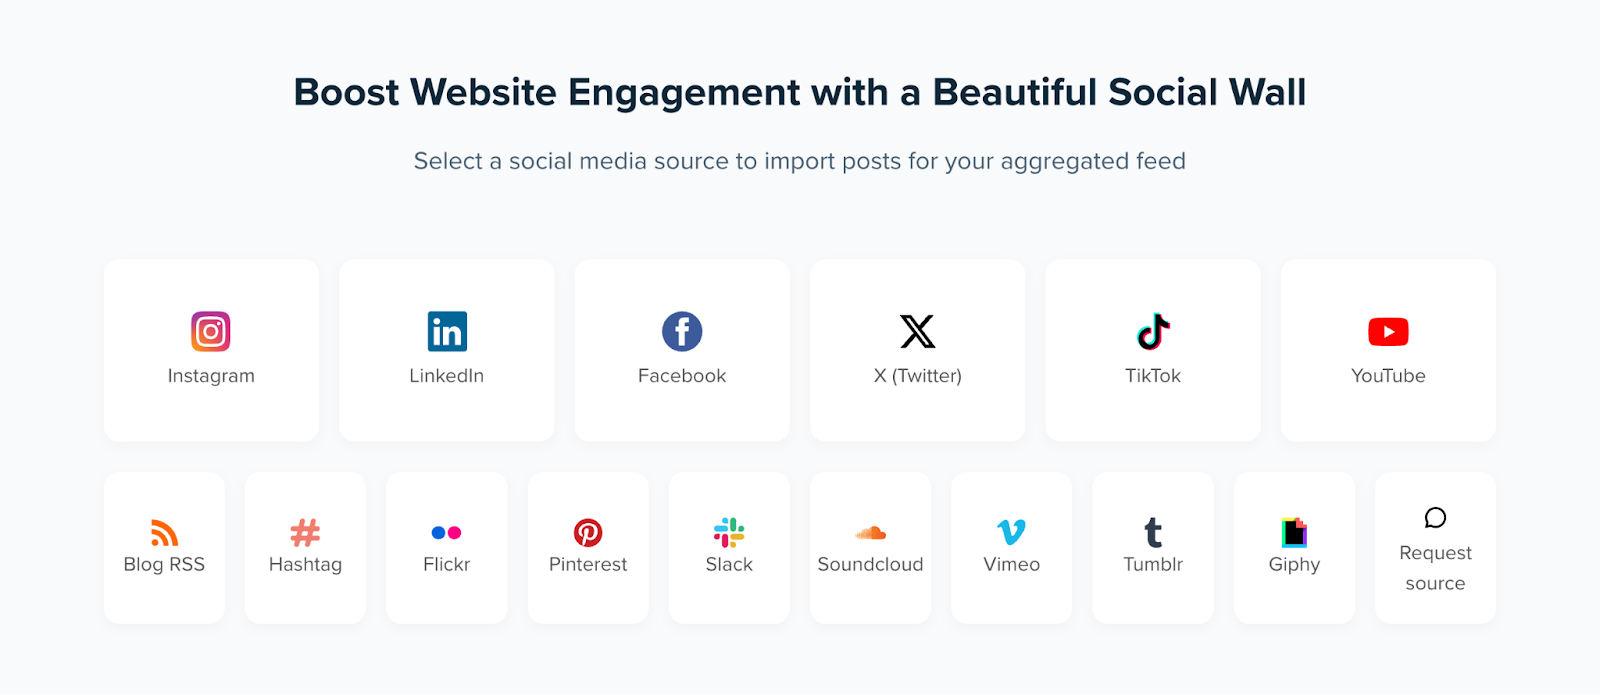Image resolution: width=1600 pixels, height=695 pixels.
Task: Open the Request source text link
Action: tap(1435, 568)
